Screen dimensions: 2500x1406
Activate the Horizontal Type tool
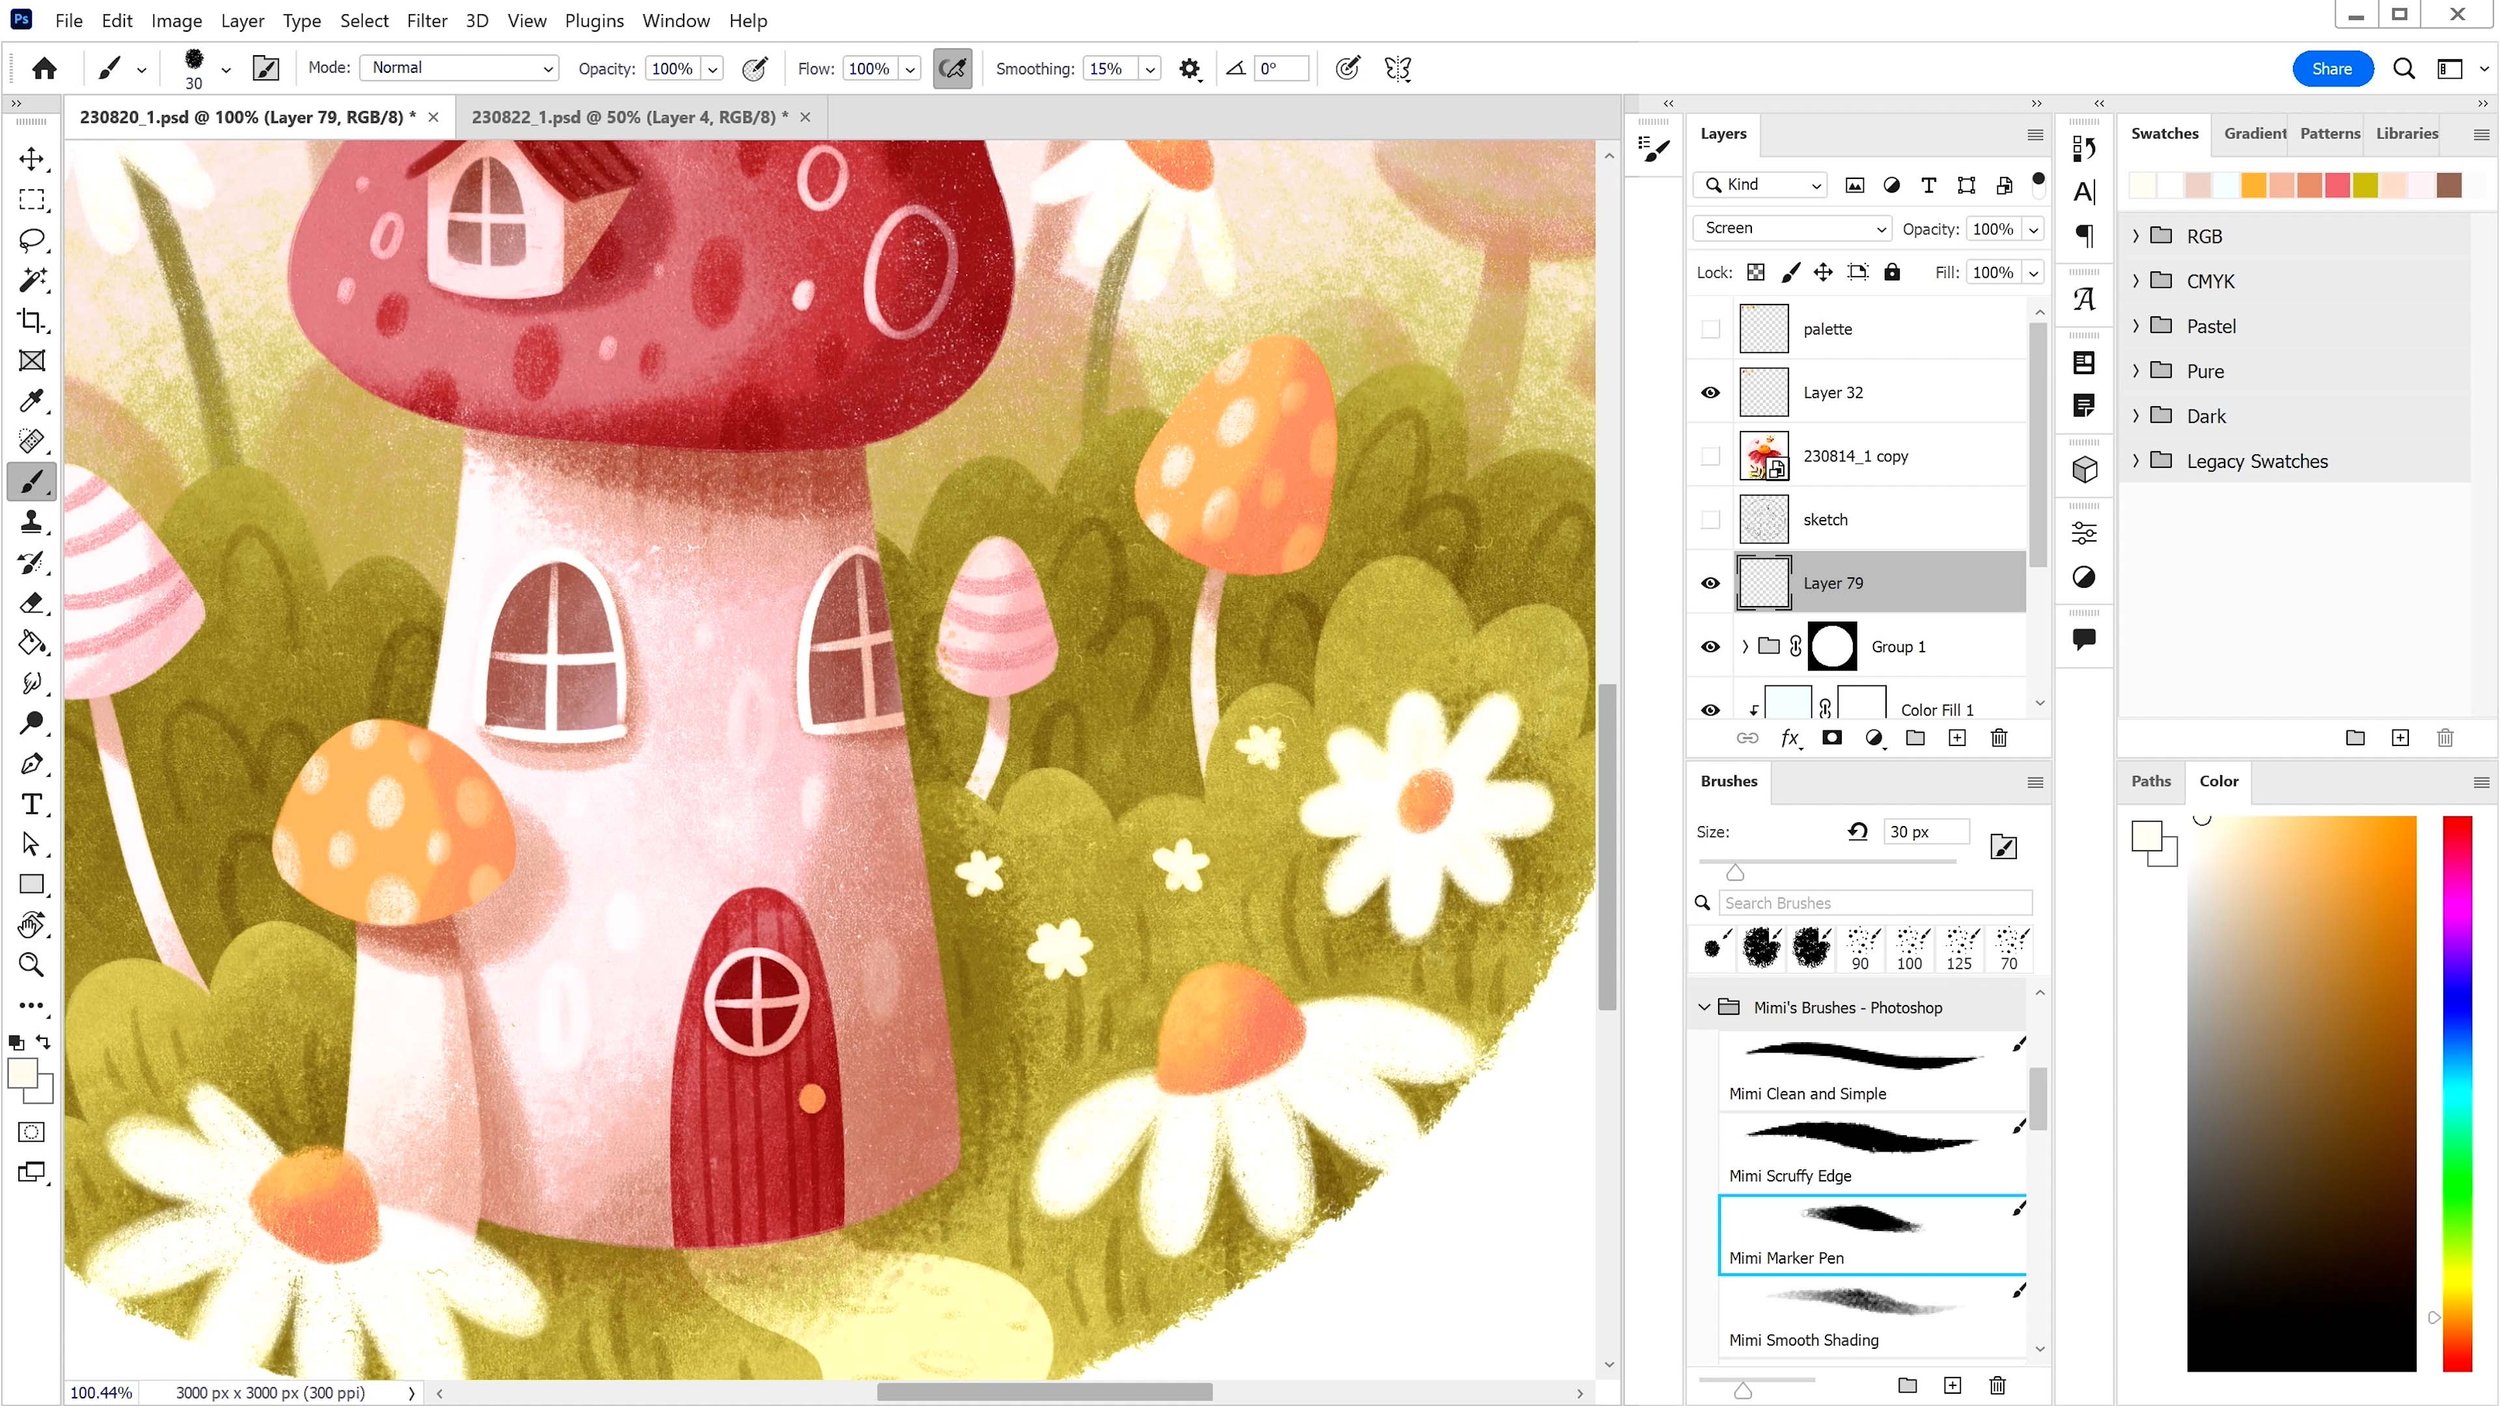point(32,804)
